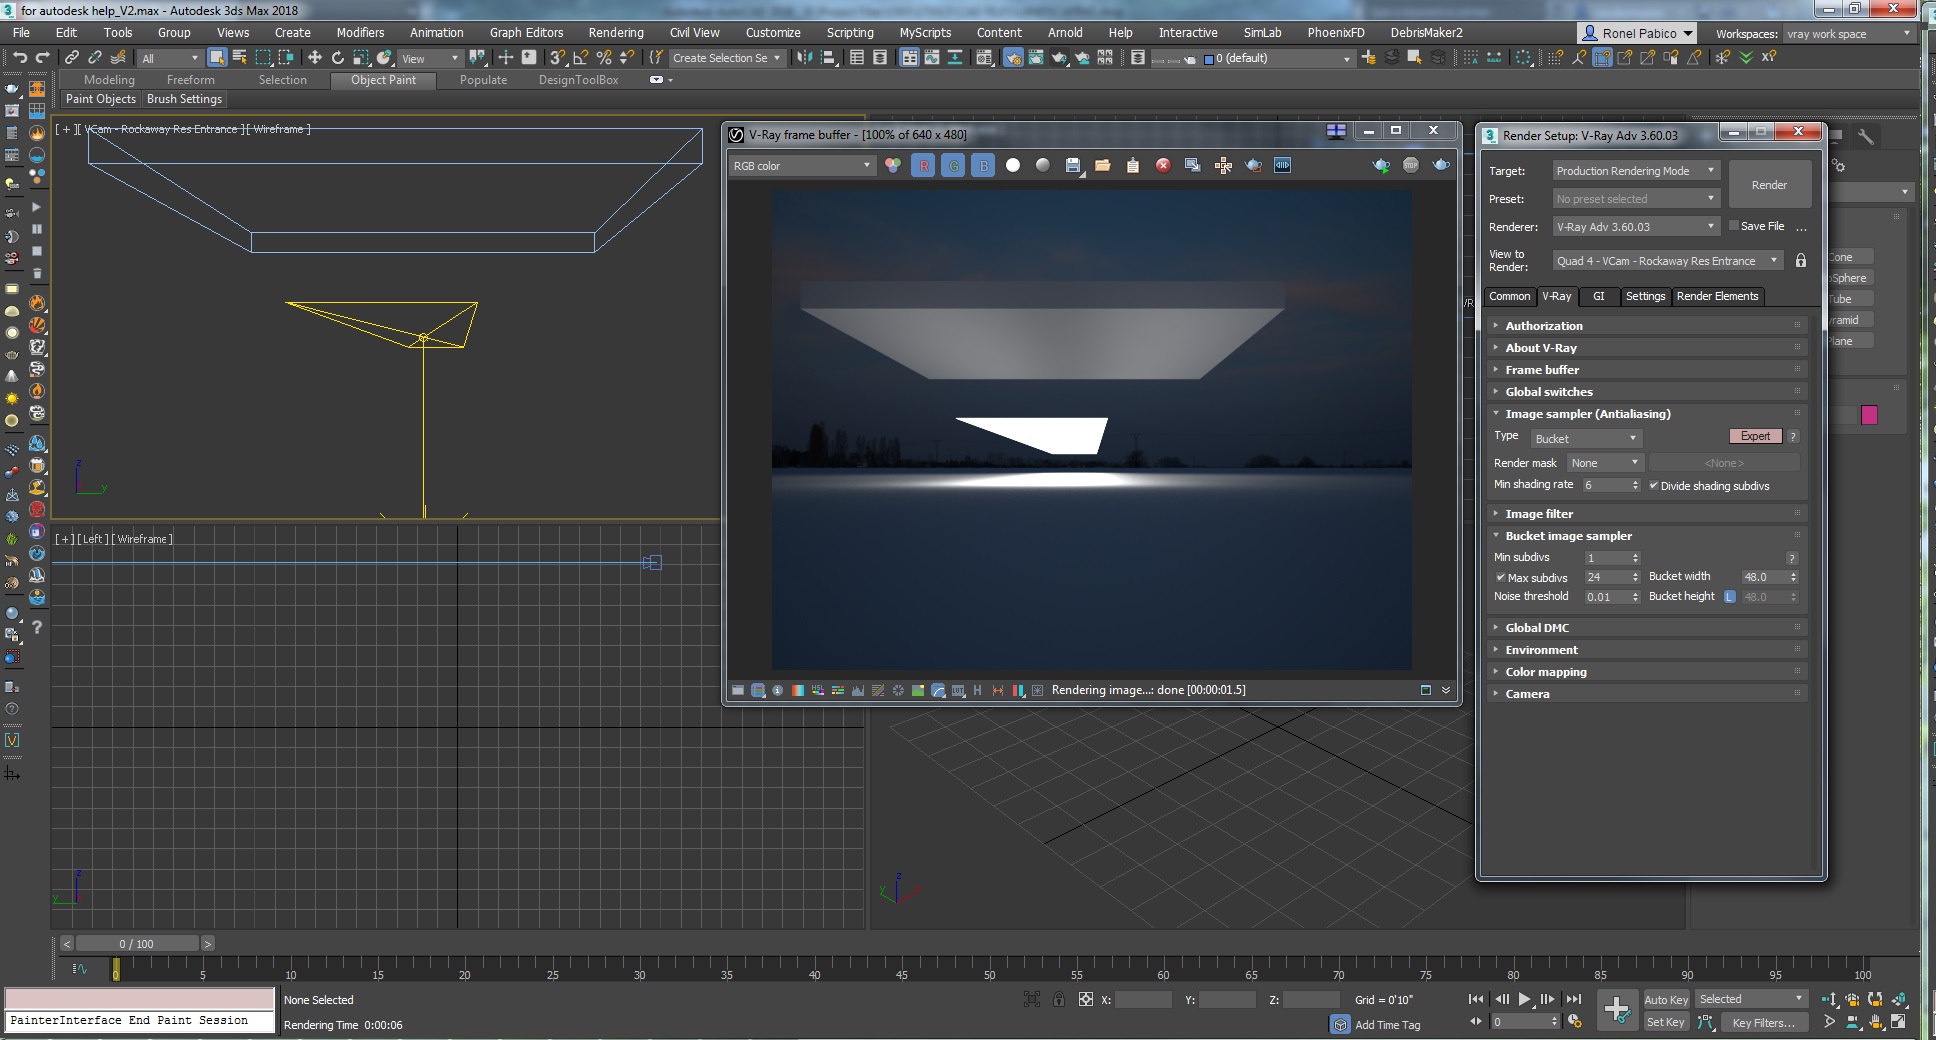Viewport: 1936px width, 1040px height.
Task: Switch to alpha channel white circle
Action: (1013, 165)
